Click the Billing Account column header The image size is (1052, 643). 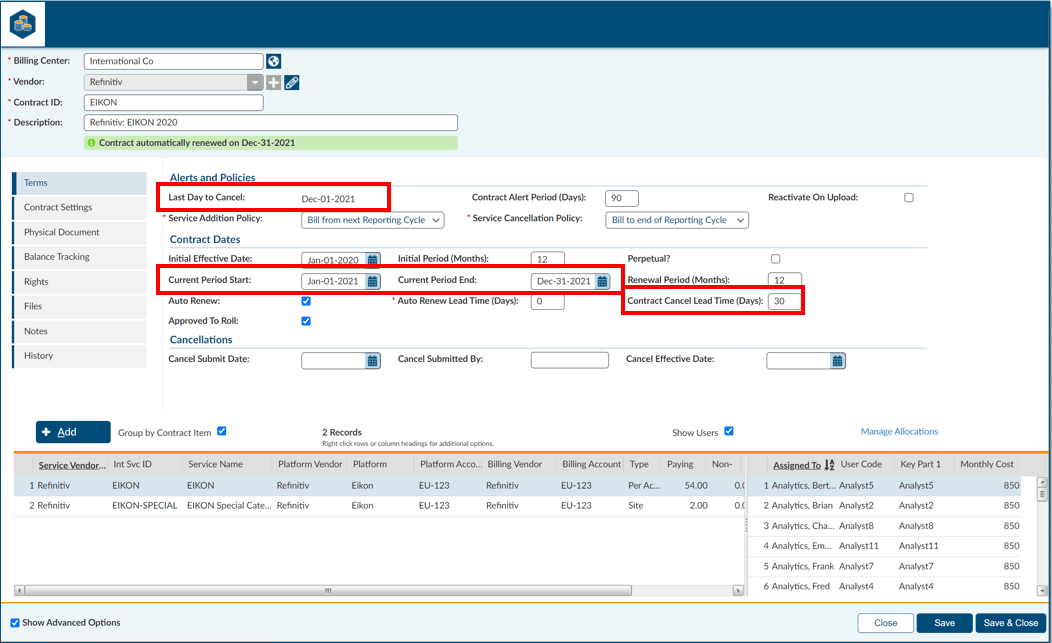pyautogui.click(x=591, y=464)
